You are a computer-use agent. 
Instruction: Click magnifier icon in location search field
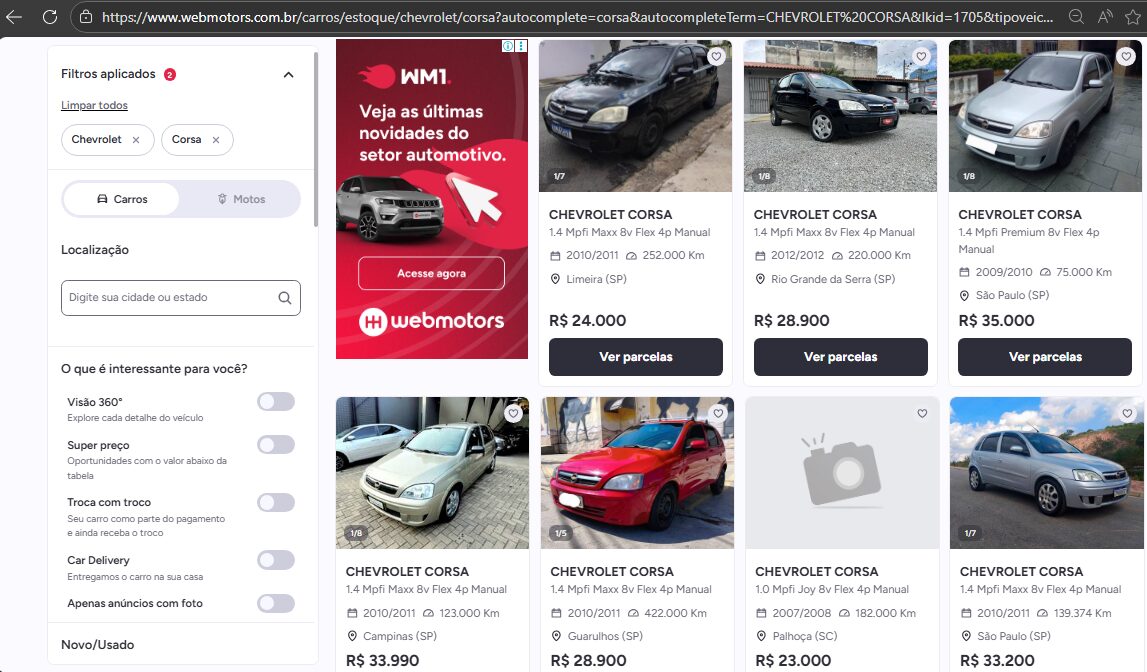pyautogui.click(x=284, y=298)
